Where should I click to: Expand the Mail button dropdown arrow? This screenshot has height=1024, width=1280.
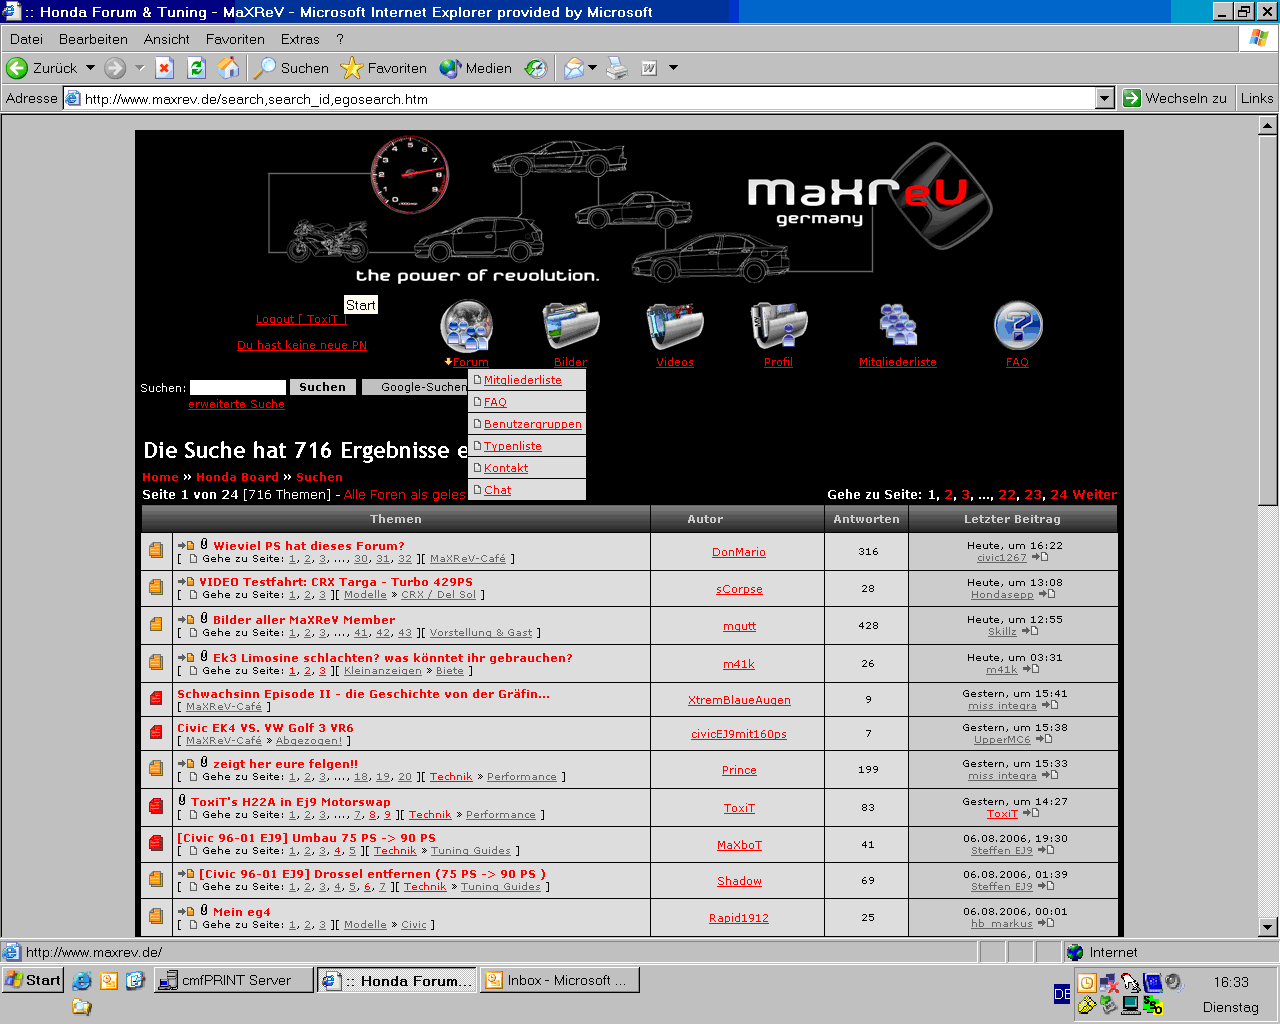click(x=592, y=68)
